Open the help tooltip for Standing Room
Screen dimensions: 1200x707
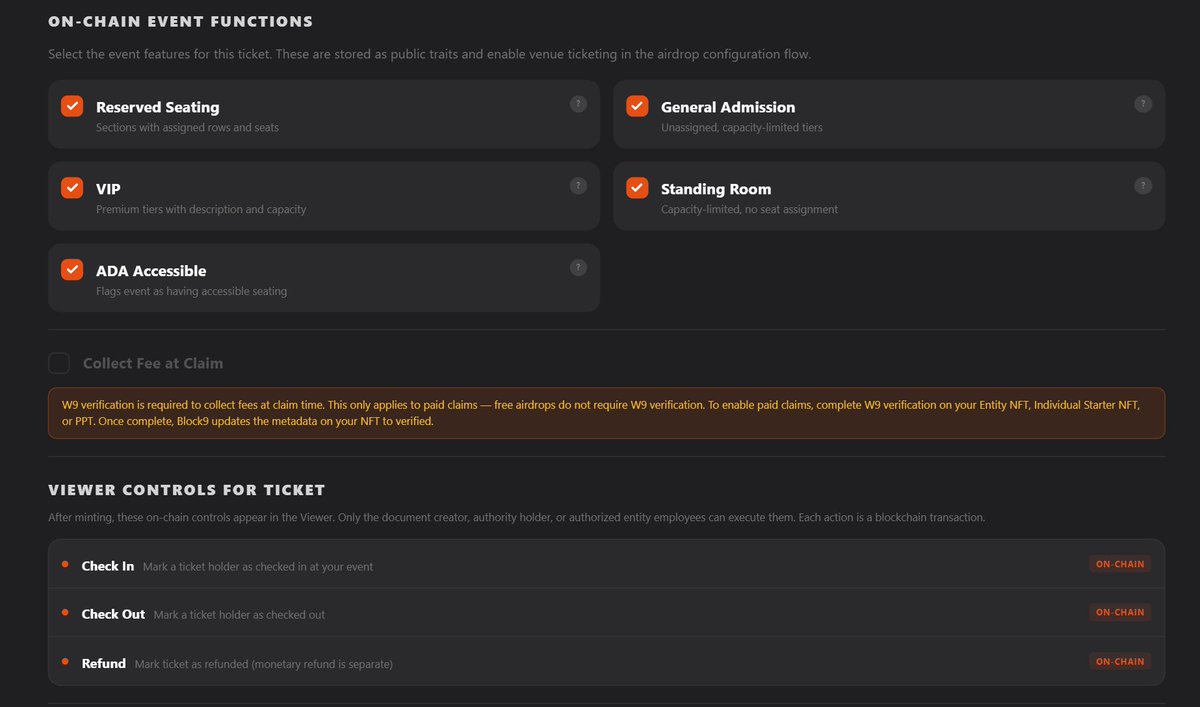(x=1143, y=185)
